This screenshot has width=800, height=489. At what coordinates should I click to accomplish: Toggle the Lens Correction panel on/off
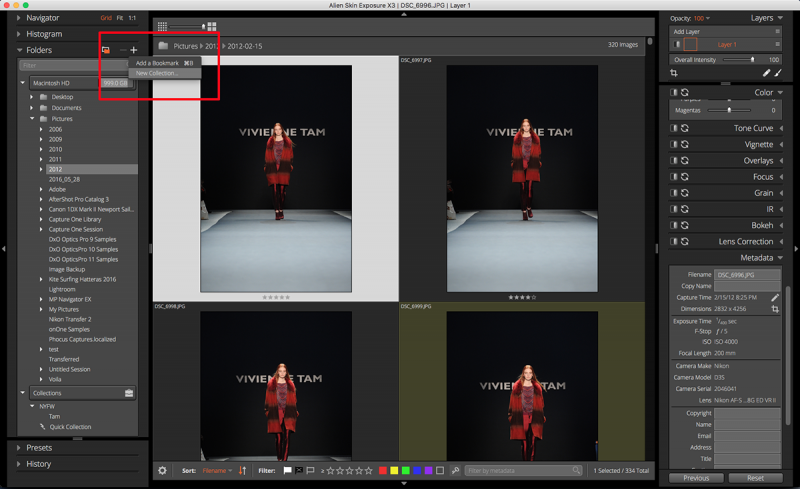pyautogui.click(x=674, y=241)
